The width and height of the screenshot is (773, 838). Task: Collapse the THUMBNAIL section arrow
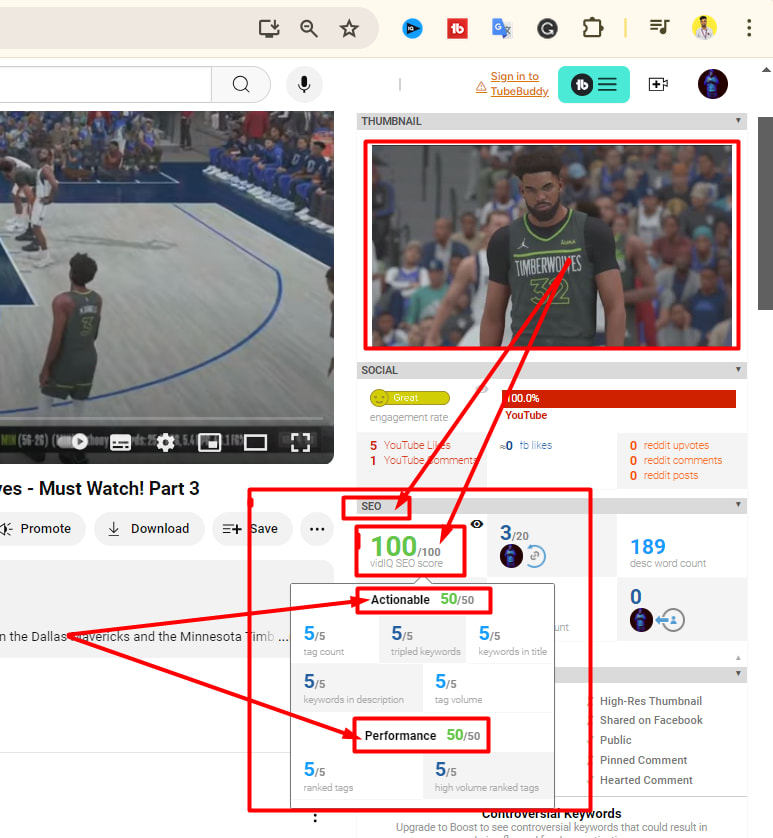738,121
